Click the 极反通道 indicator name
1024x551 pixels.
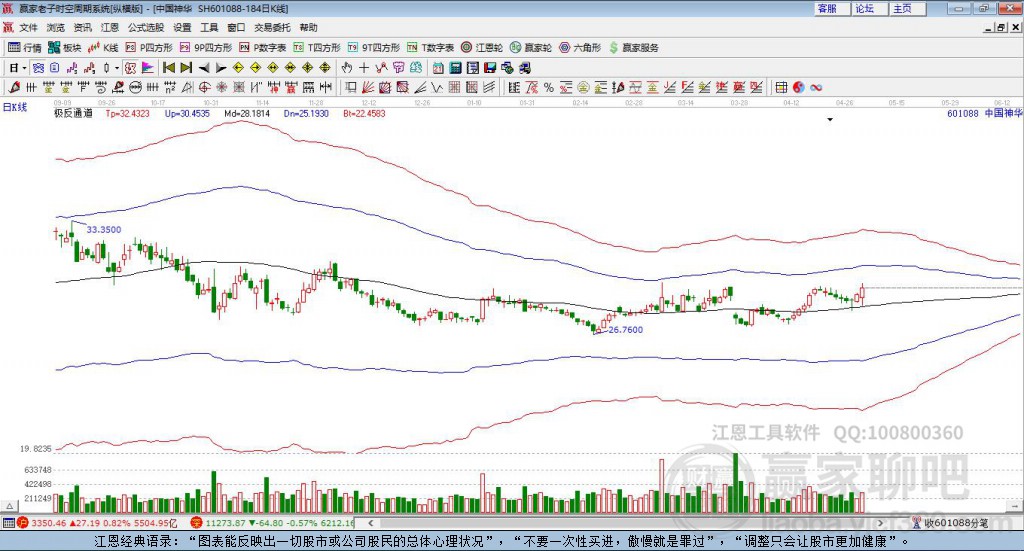(73, 113)
